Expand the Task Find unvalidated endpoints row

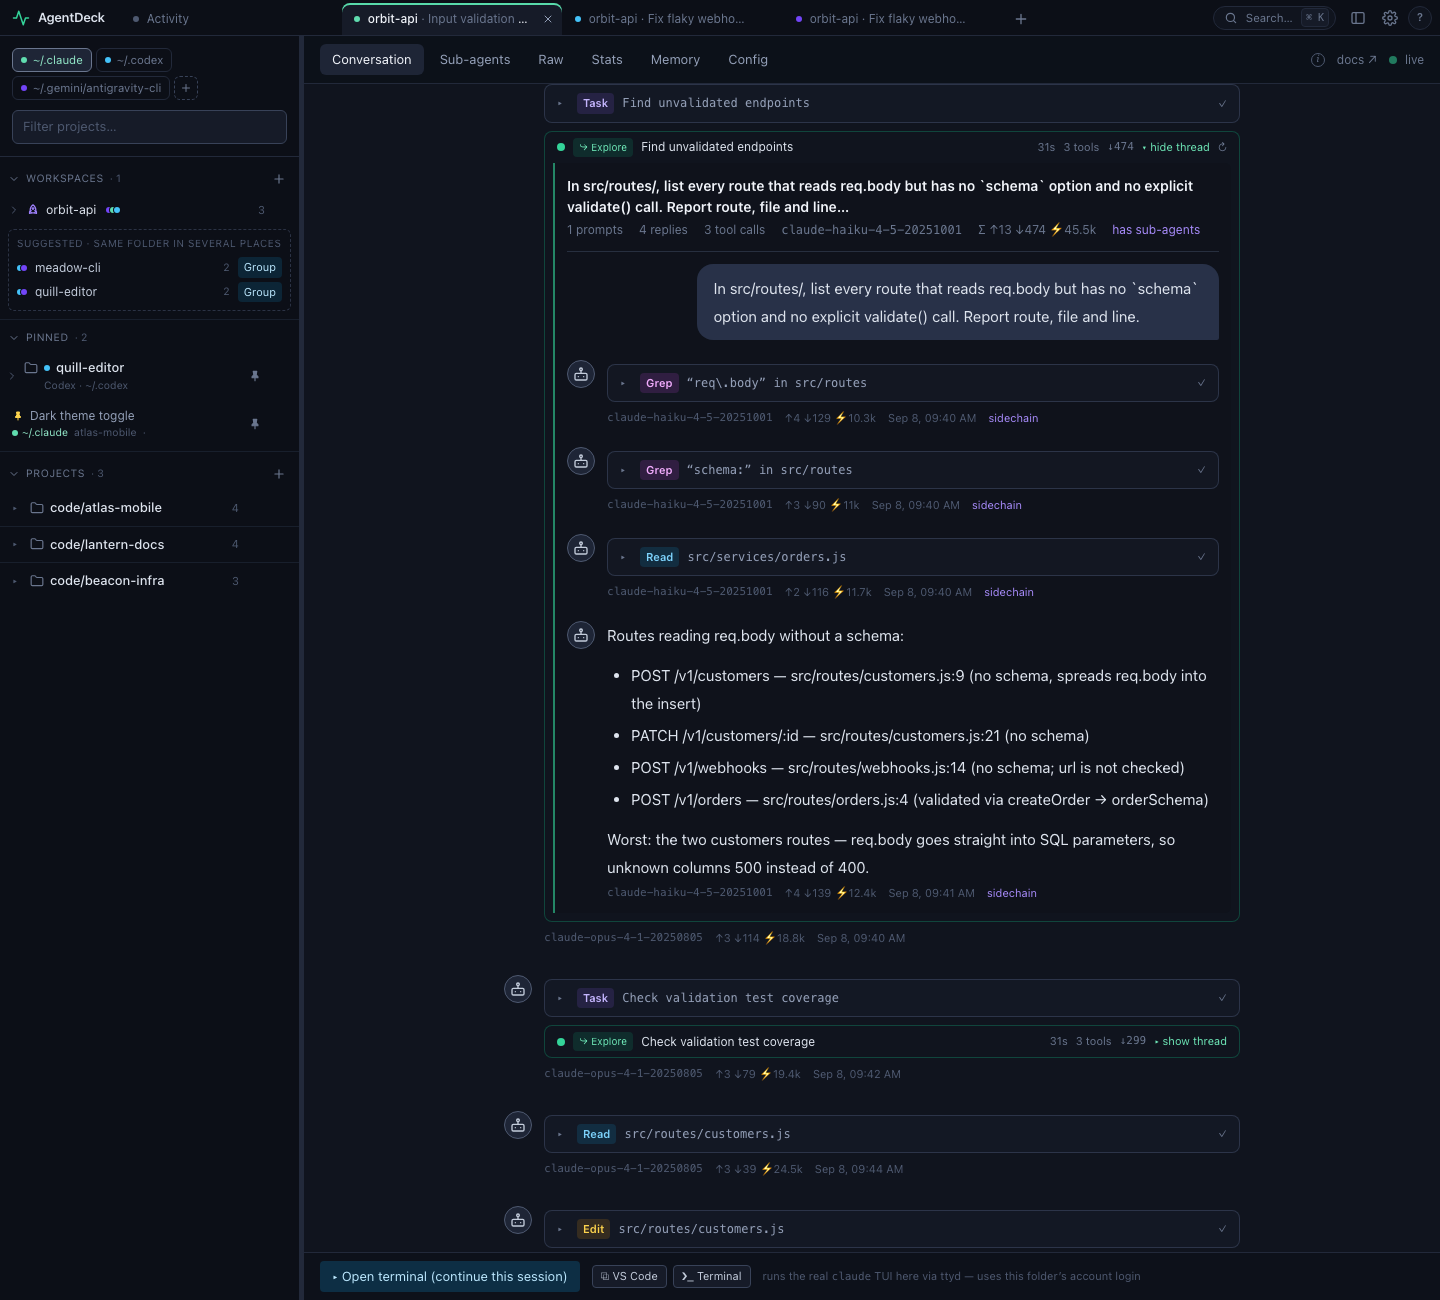[x=892, y=103]
